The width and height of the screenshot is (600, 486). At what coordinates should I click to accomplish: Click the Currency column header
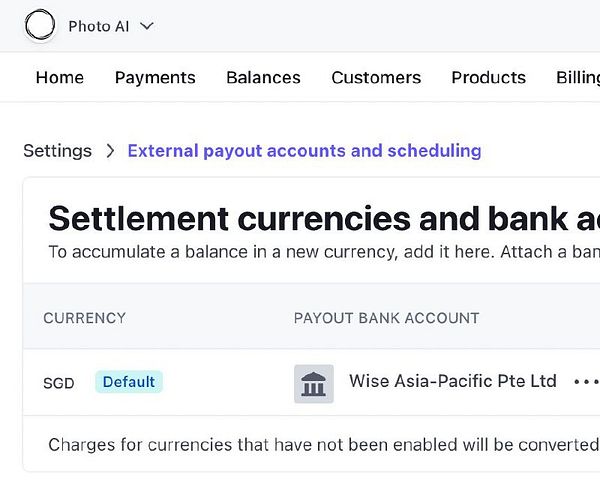point(85,318)
